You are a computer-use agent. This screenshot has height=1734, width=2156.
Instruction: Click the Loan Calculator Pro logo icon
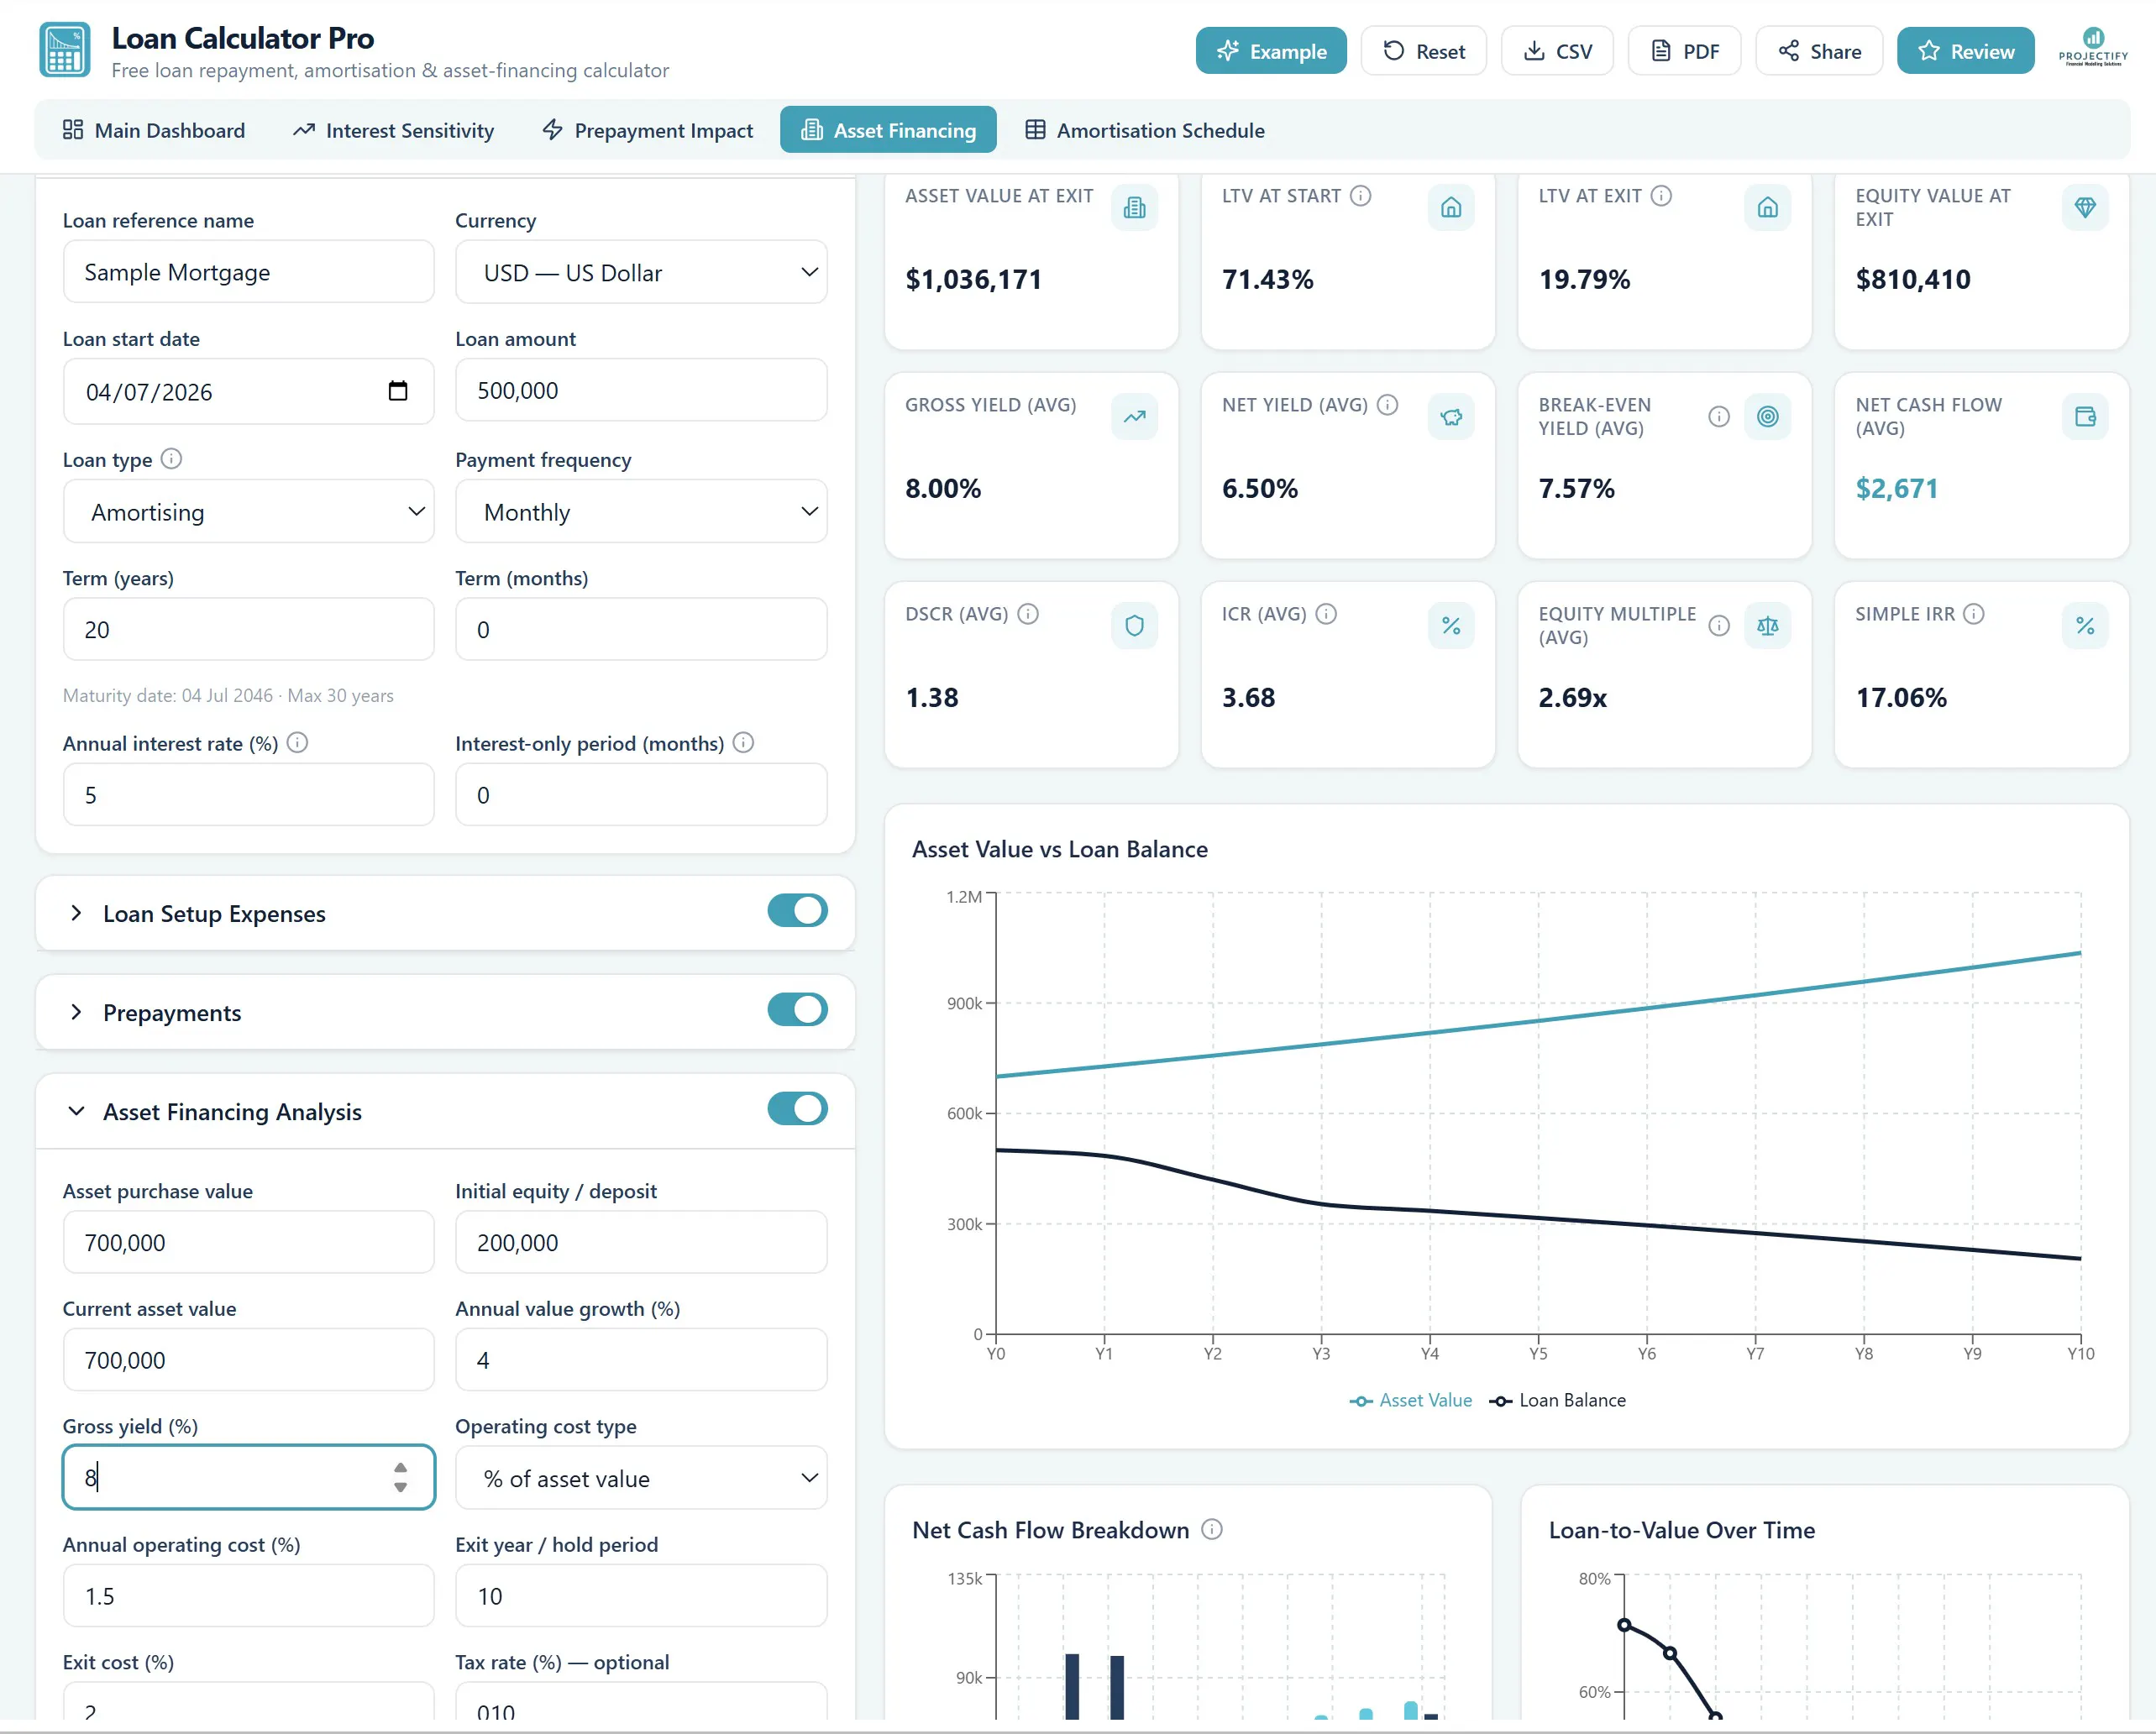[x=64, y=50]
